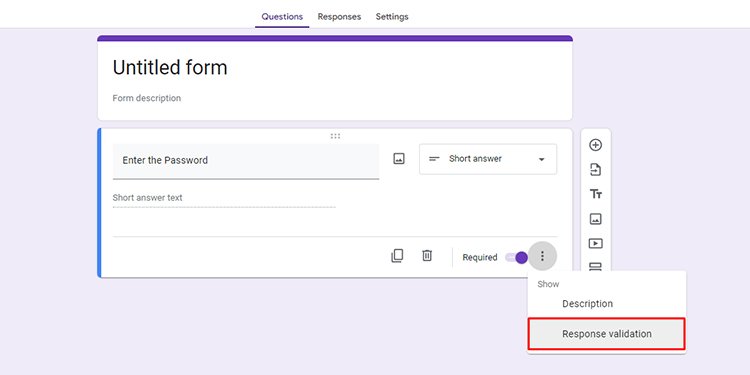Select the Questions tab

[282, 17]
